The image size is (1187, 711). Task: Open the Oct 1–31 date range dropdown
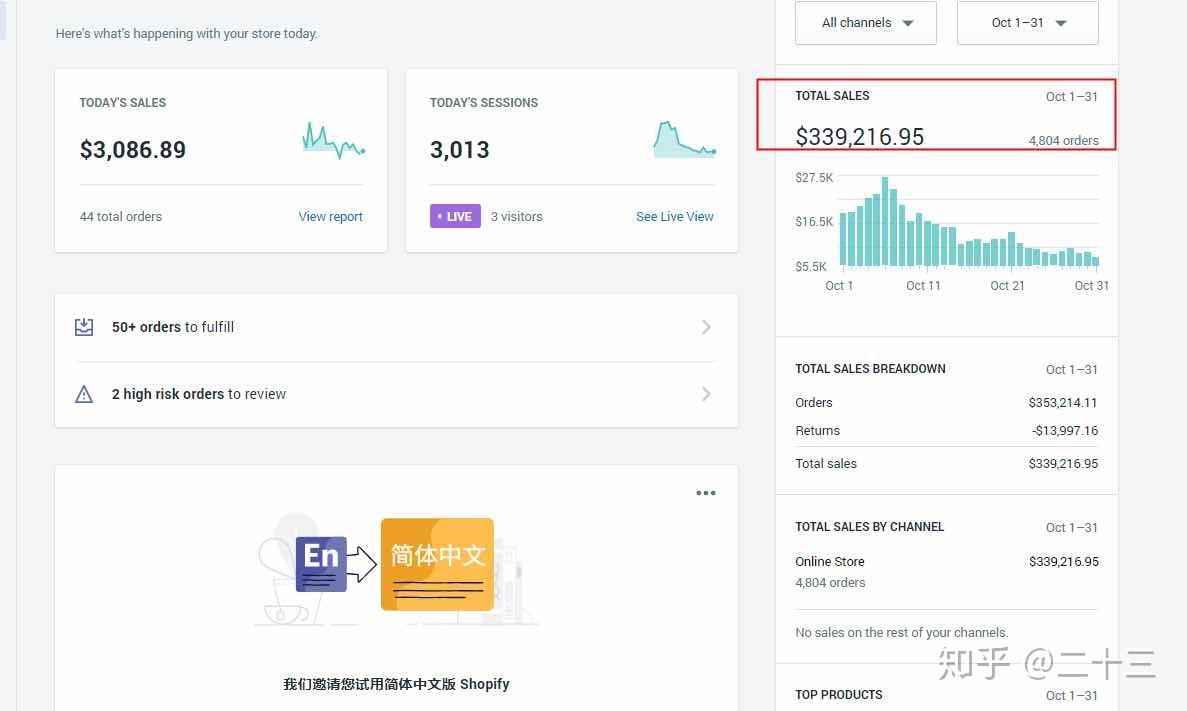tap(1027, 23)
